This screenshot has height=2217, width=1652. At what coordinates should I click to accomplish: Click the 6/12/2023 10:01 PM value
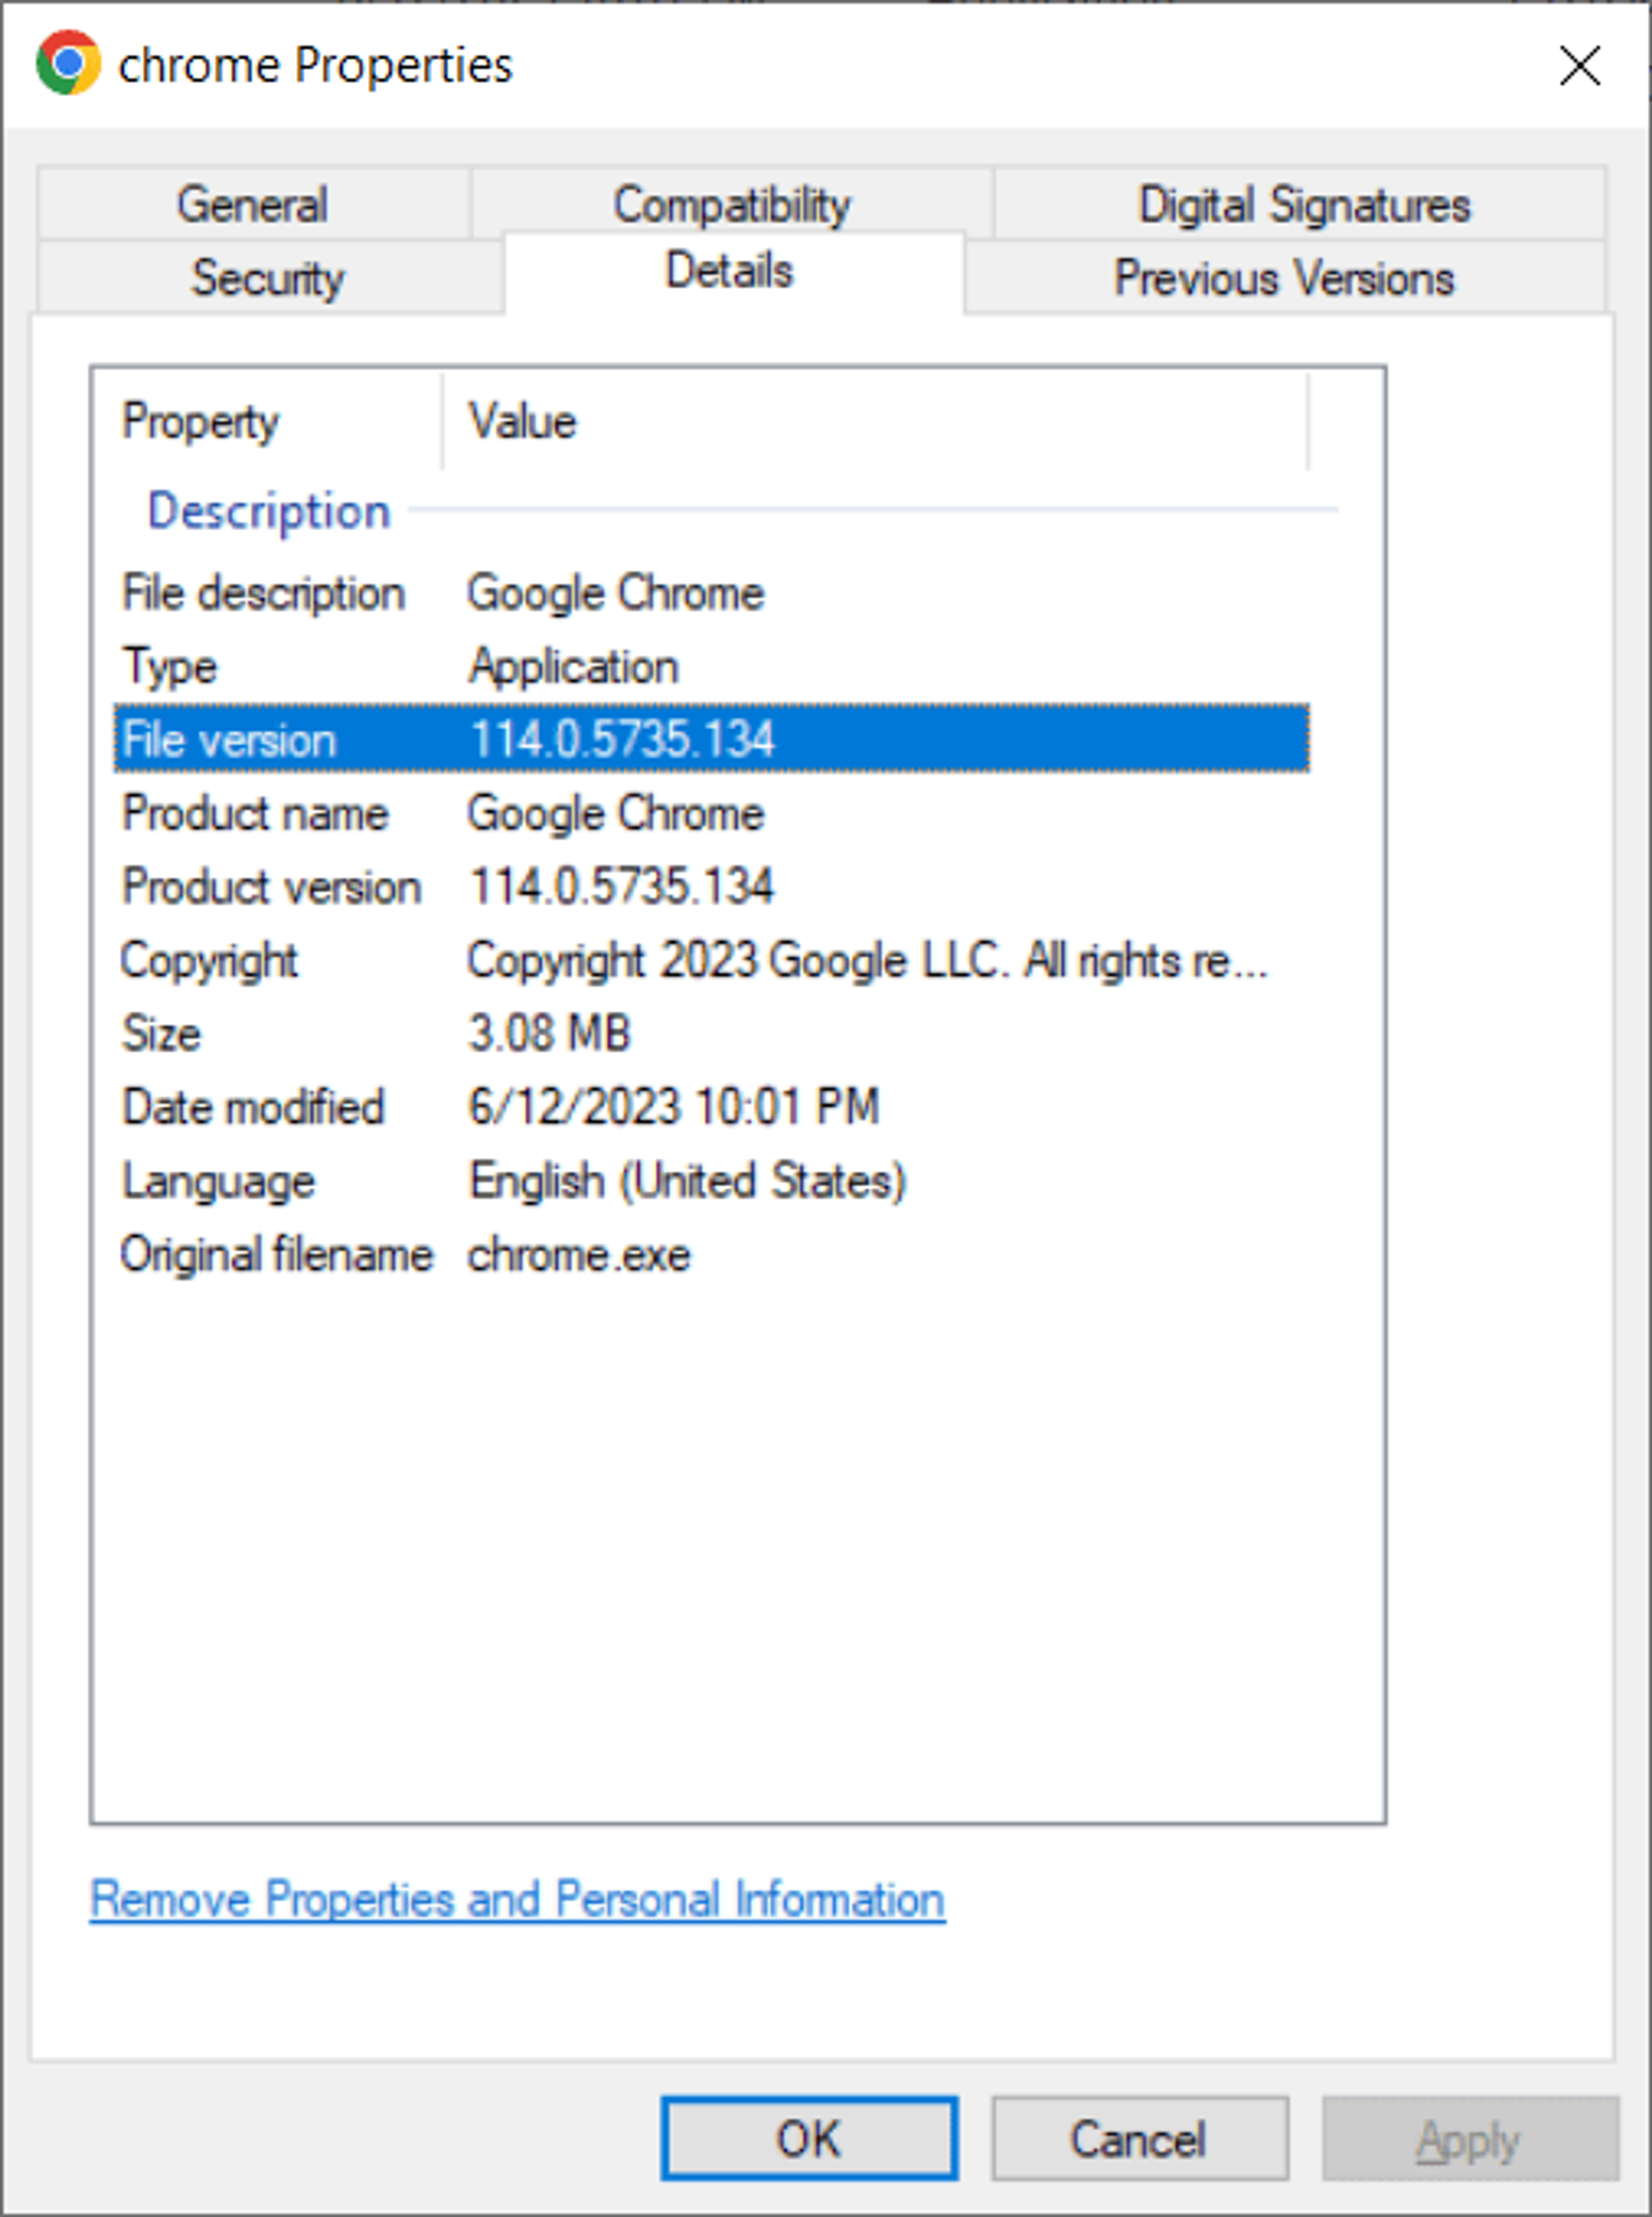click(674, 1107)
